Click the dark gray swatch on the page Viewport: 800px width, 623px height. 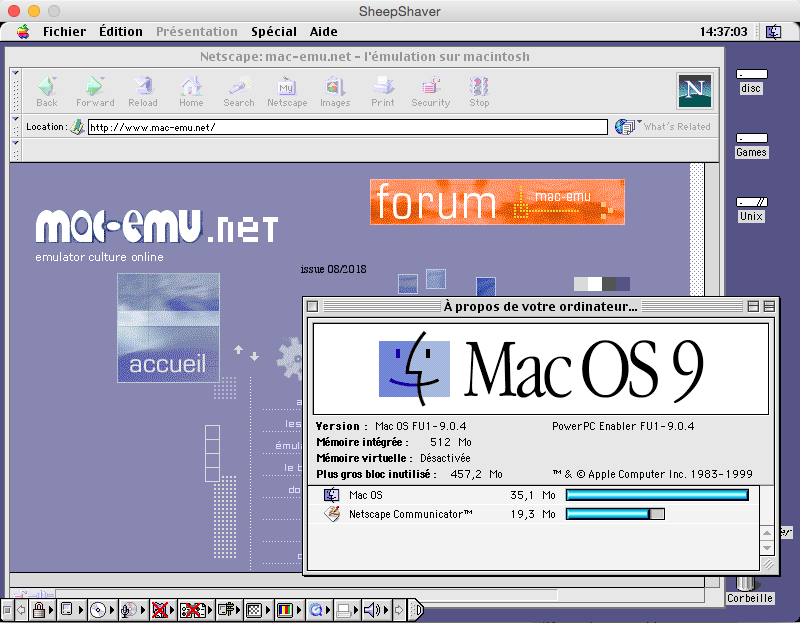609,284
